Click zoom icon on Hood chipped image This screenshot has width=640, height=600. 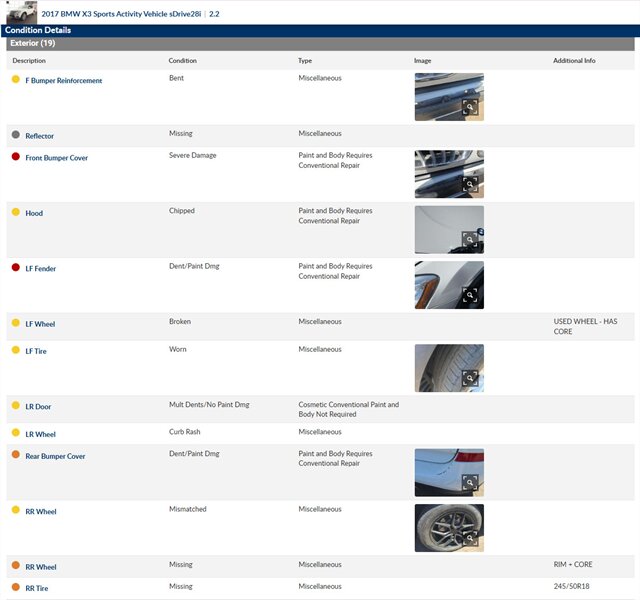click(x=470, y=240)
